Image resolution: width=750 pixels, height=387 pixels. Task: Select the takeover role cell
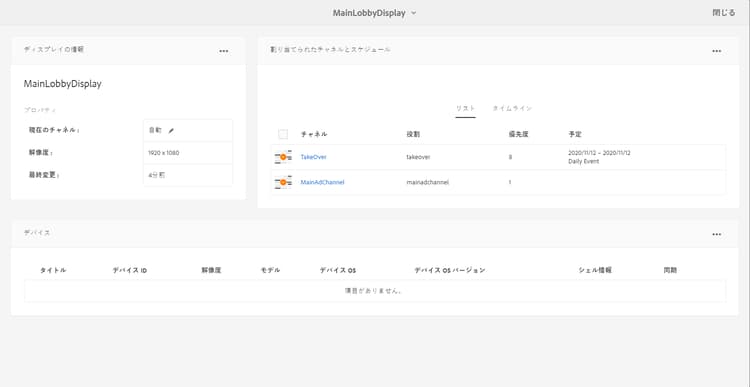(418, 157)
